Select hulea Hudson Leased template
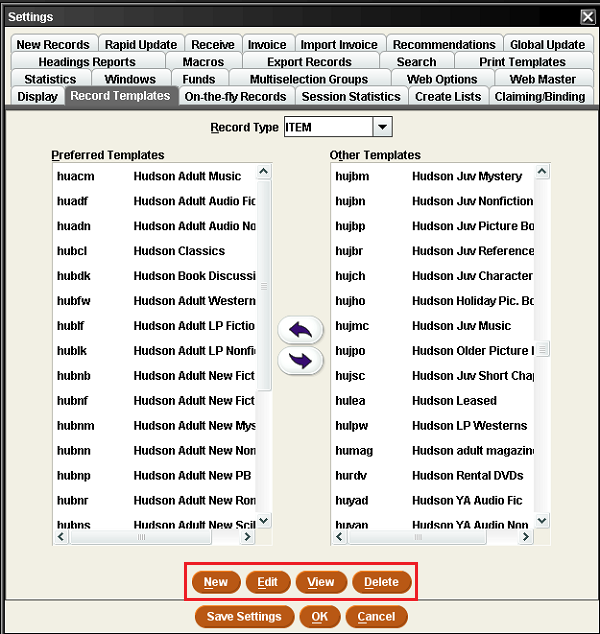This screenshot has width=600, height=634. pos(433,400)
